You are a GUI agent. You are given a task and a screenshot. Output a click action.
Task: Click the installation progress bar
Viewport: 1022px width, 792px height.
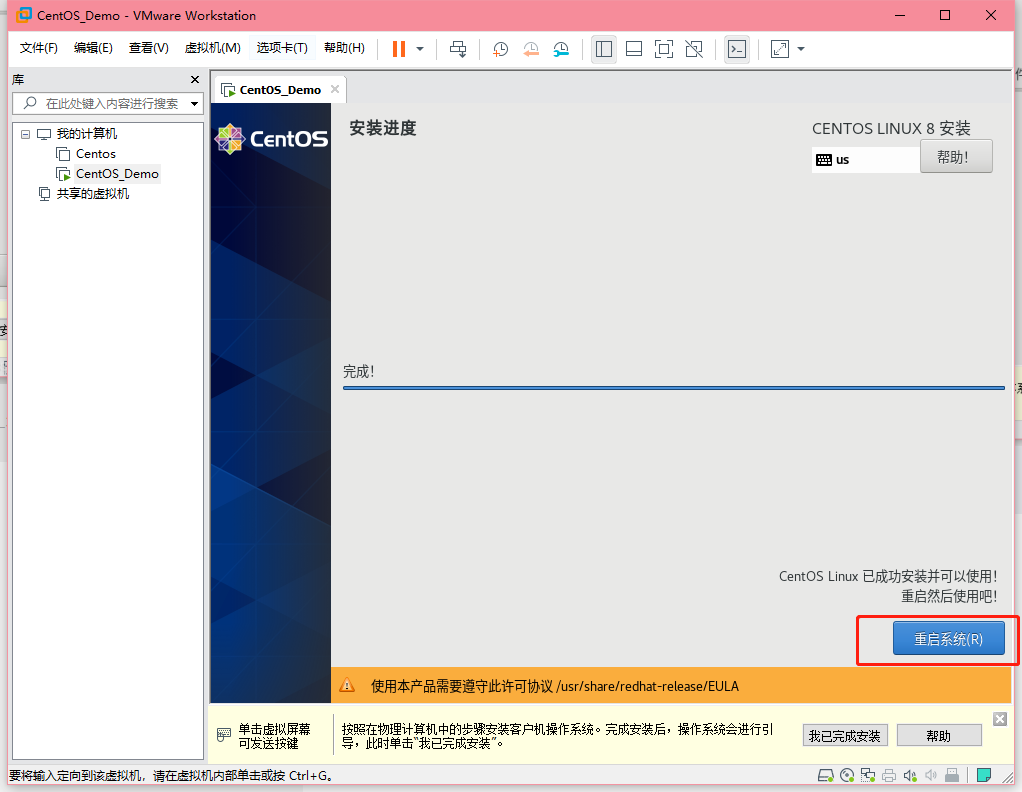click(673, 388)
